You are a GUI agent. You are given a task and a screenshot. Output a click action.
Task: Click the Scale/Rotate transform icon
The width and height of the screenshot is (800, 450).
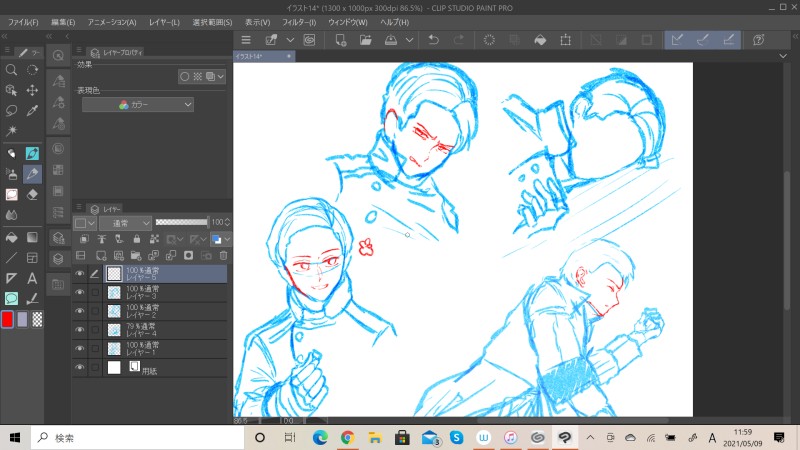click(565, 40)
